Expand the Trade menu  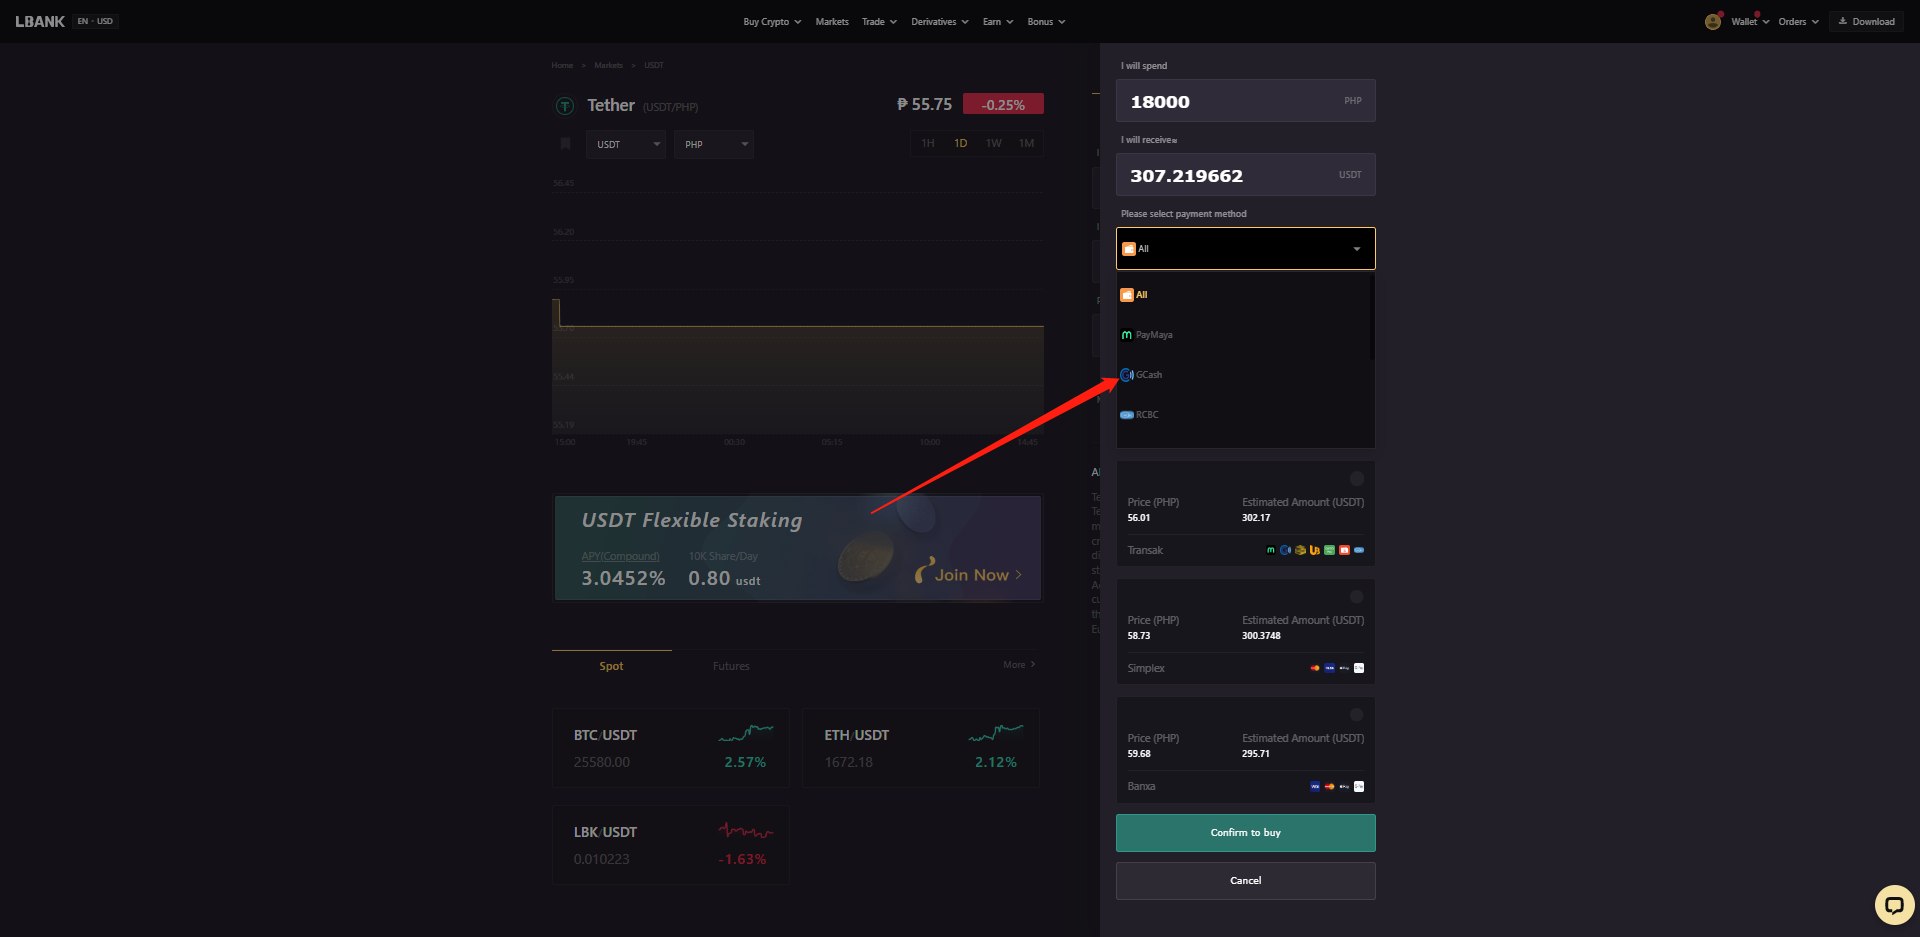pos(879,22)
